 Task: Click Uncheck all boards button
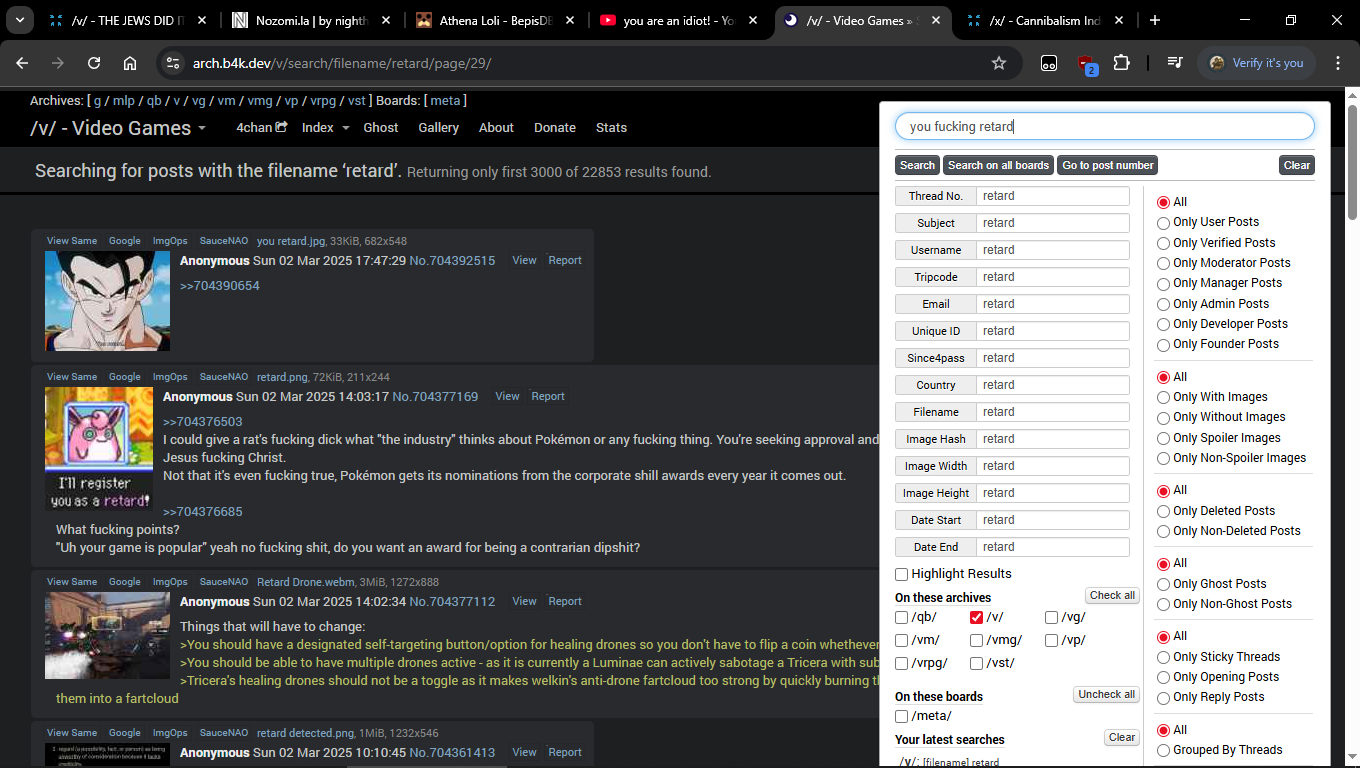pyautogui.click(x=1107, y=694)
